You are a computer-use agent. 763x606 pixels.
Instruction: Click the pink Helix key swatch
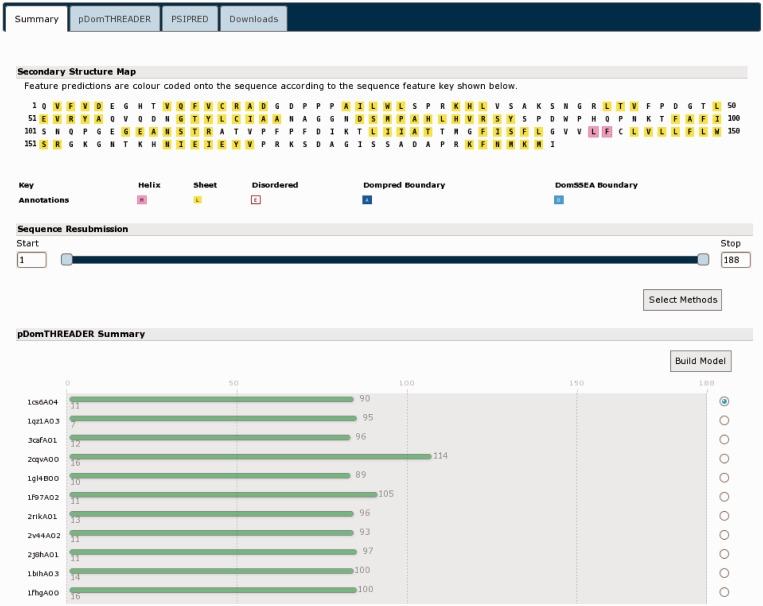142,200
